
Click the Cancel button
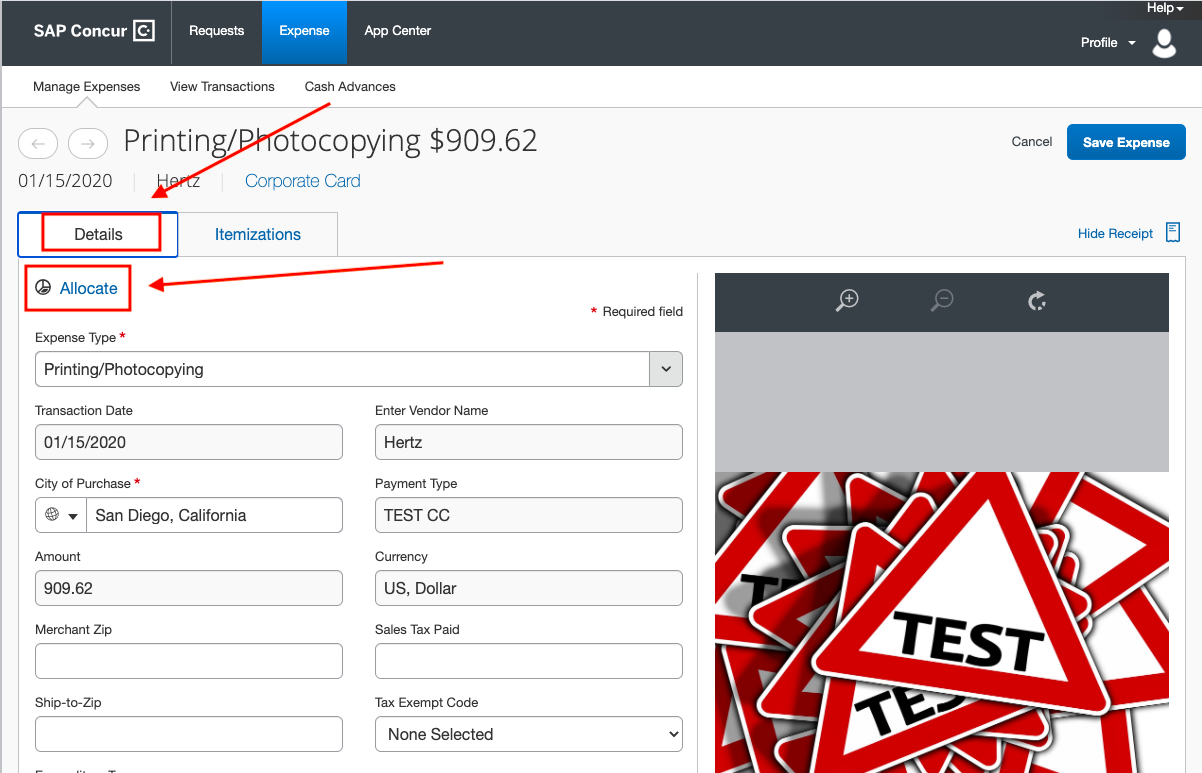click(x=1032, y=142)
